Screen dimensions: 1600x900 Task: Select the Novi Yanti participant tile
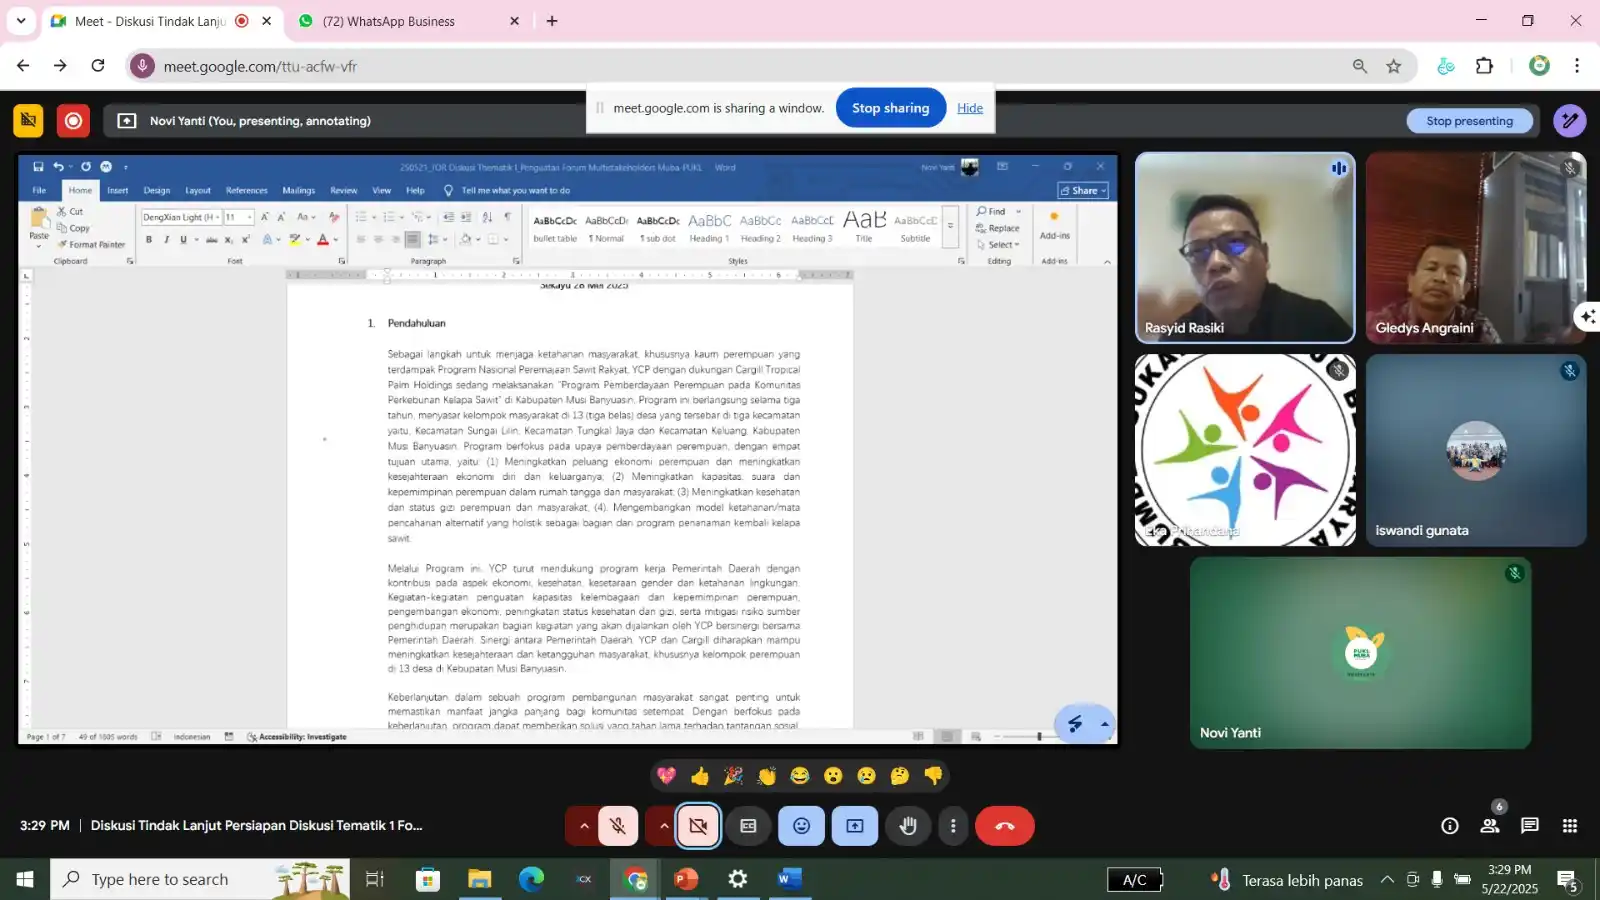coord(1360,652)
